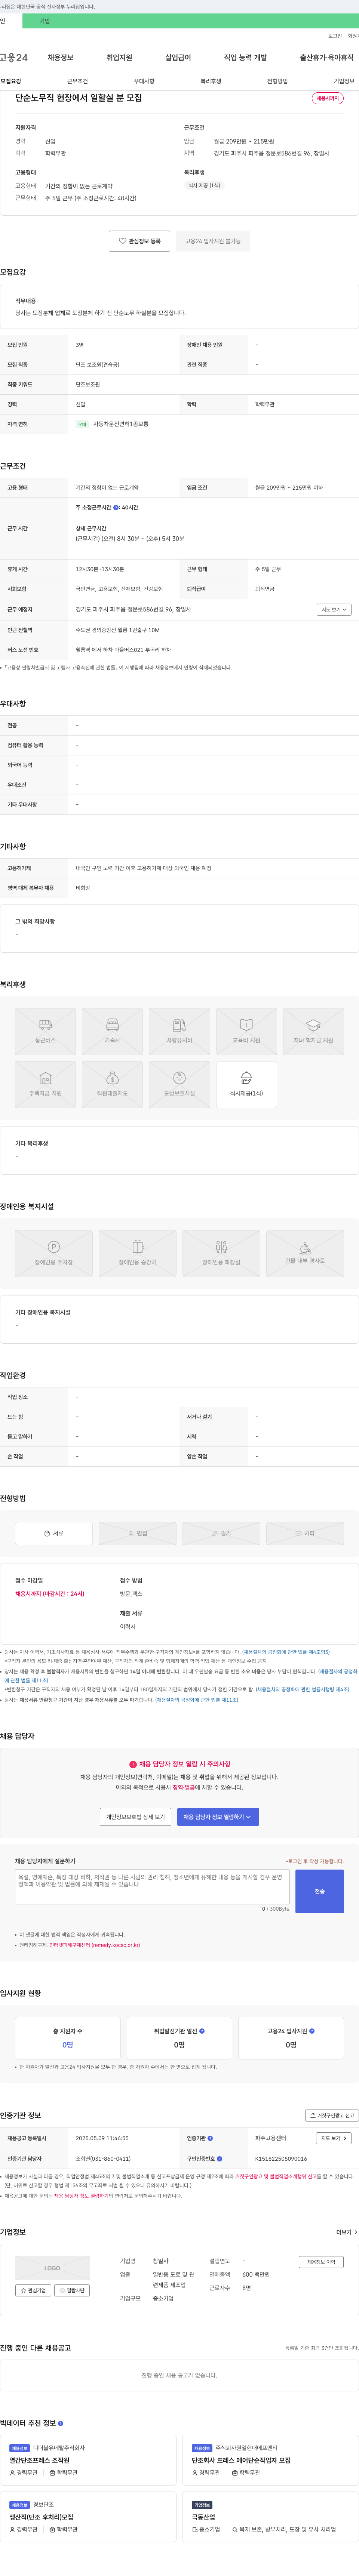359x2576 pixels.
Task: Click the 기타 screening method box
Action: pos(305,1533)
